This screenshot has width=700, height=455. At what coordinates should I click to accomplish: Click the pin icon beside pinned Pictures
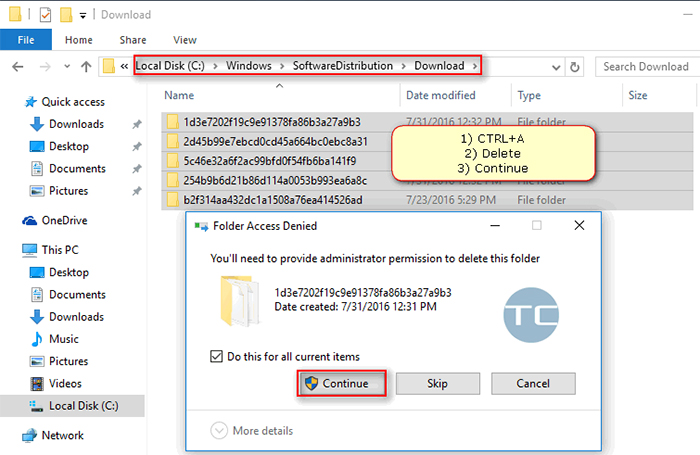(x=137, y=191)
